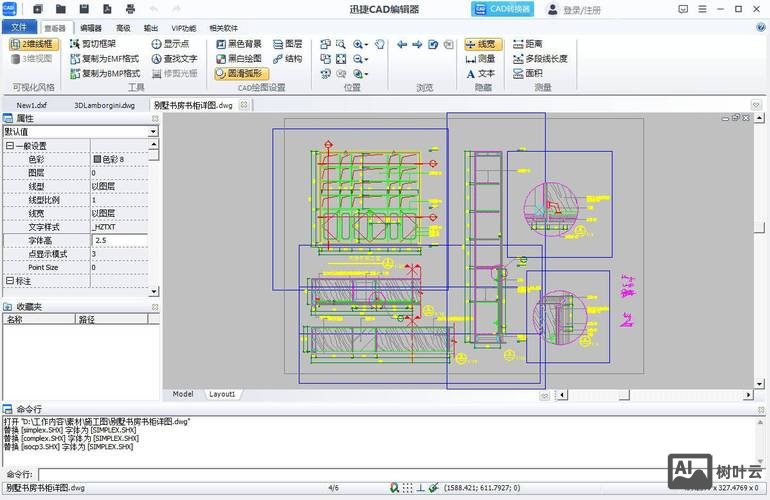Toggle 线宽 line width display

pyautogui.click(x=483, y=44)
